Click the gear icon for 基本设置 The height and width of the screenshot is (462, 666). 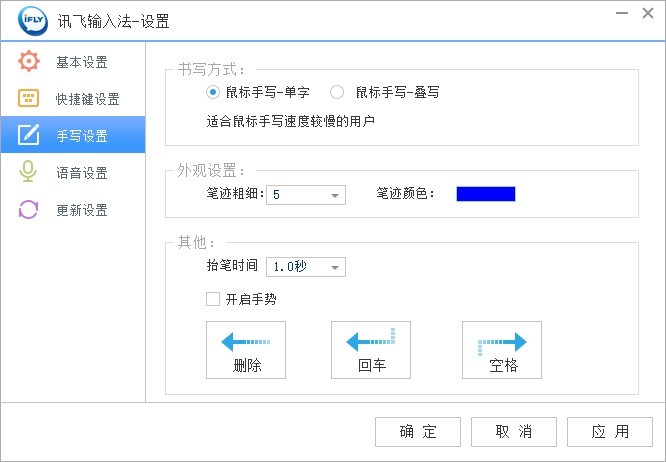[28, 62]
